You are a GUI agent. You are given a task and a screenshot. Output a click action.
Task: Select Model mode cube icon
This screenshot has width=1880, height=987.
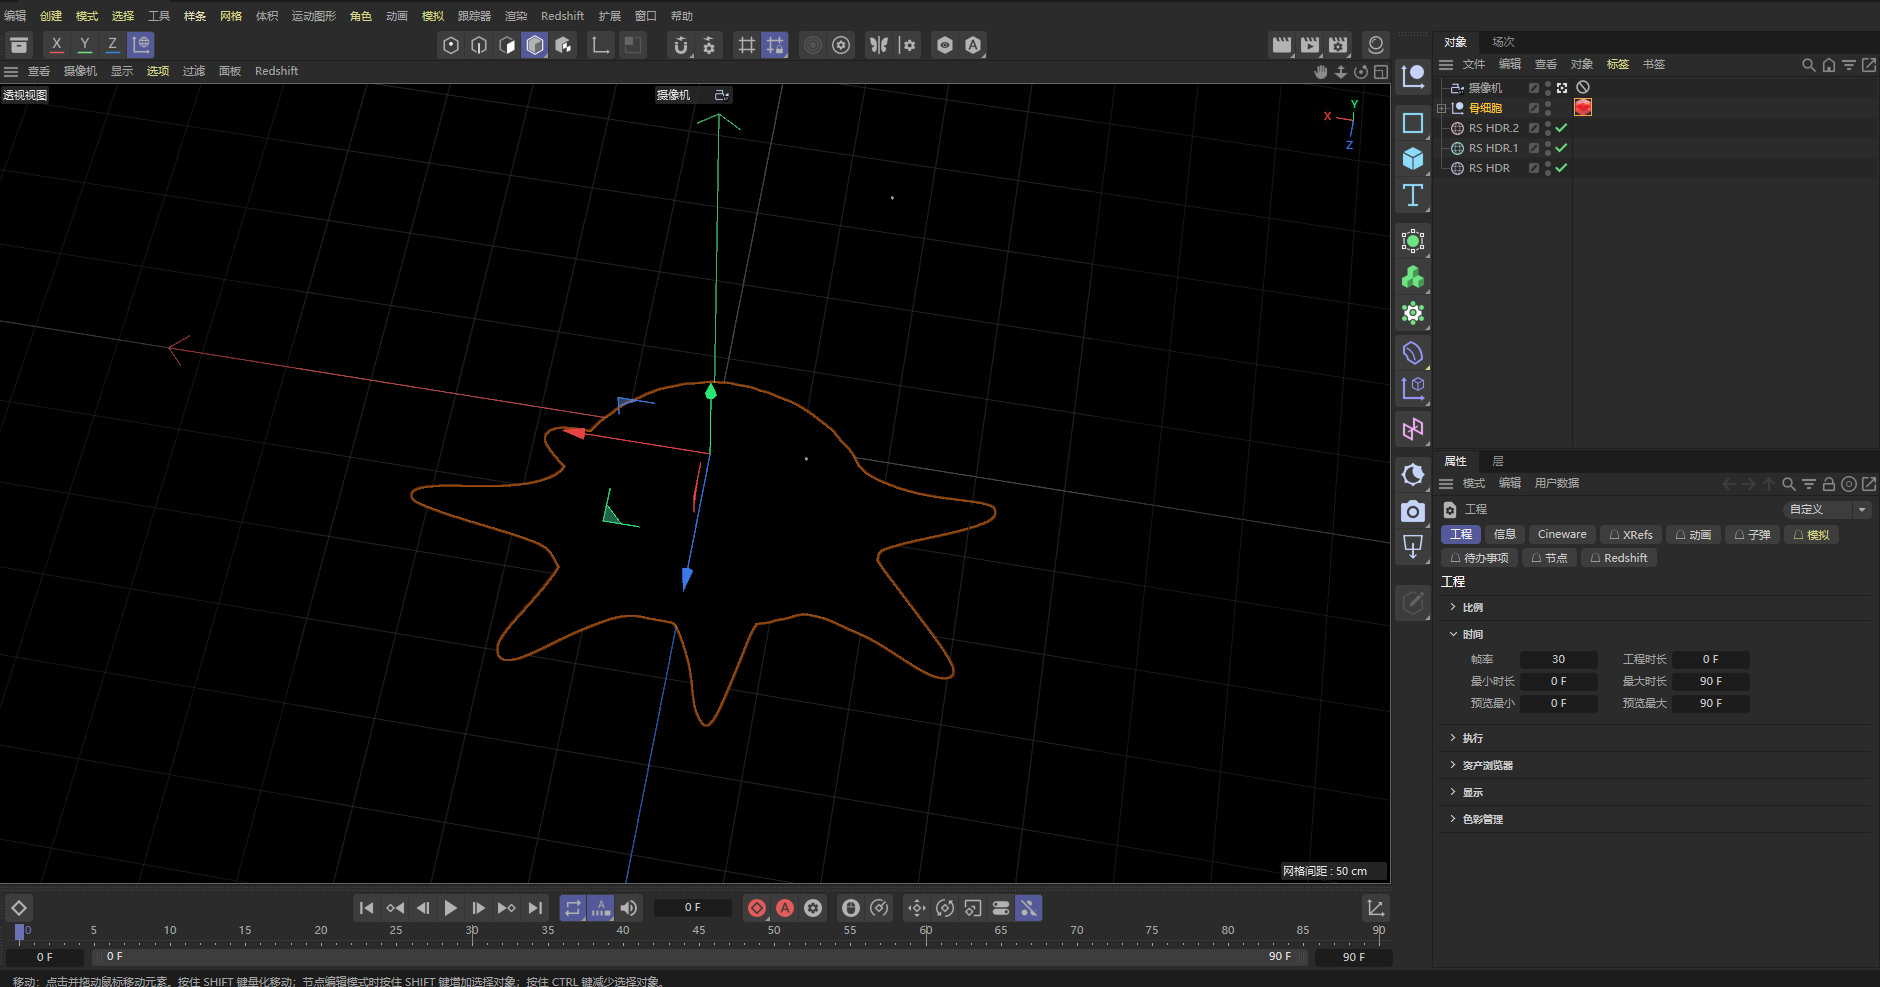point(535,45)
